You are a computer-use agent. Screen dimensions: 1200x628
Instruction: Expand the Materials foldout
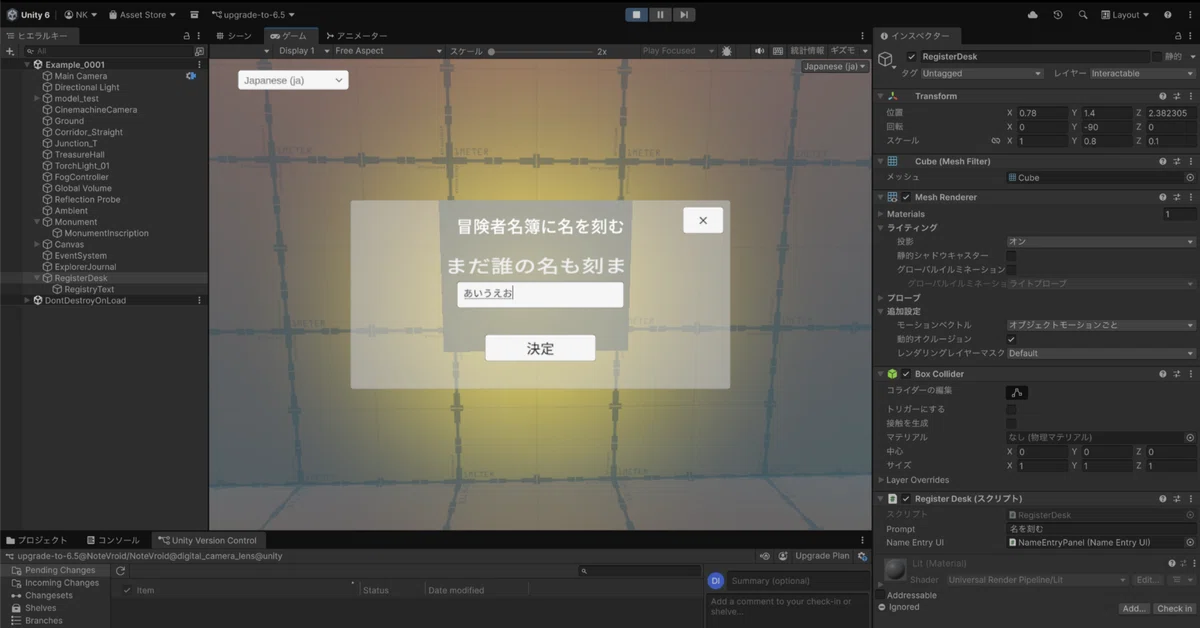pyautogui.click(x=881, y=214)
